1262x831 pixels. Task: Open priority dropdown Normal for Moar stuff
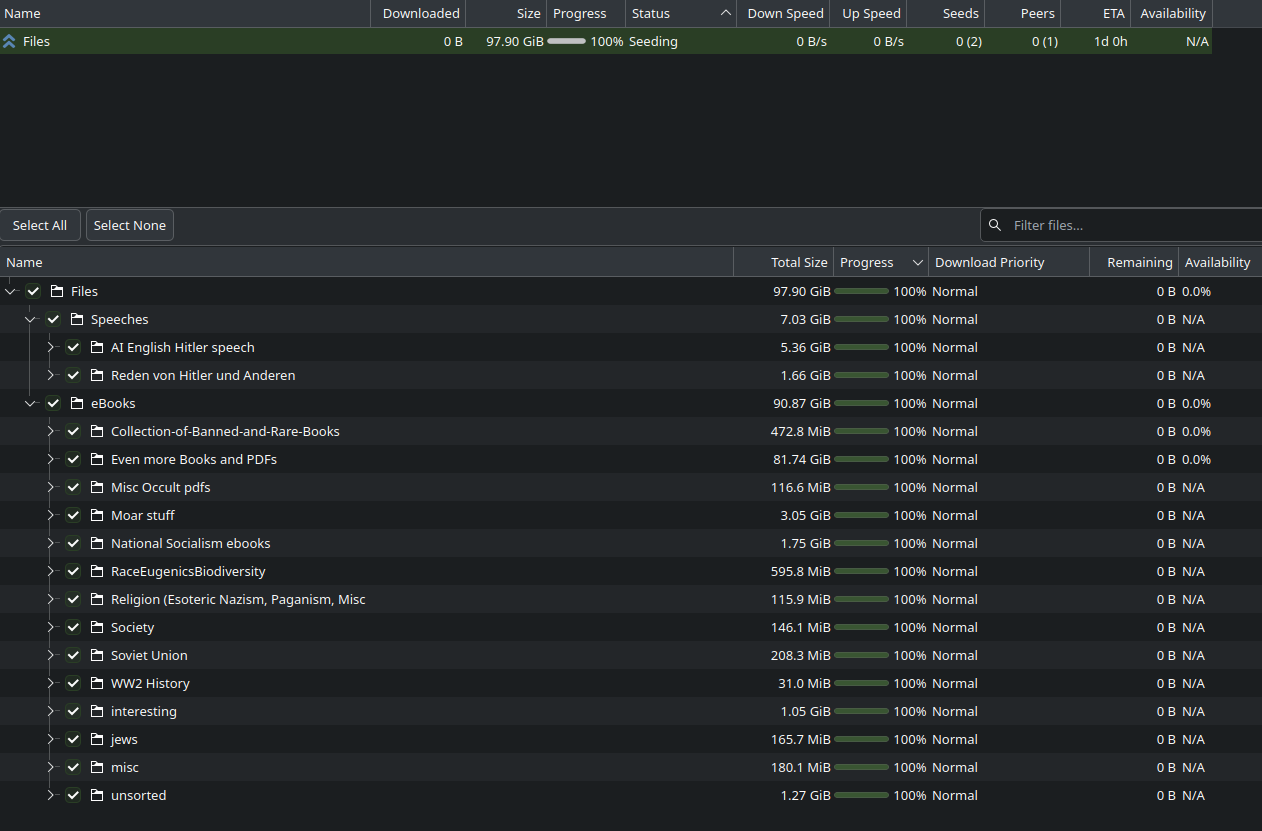pyautogui.click(x=955, y=515)
